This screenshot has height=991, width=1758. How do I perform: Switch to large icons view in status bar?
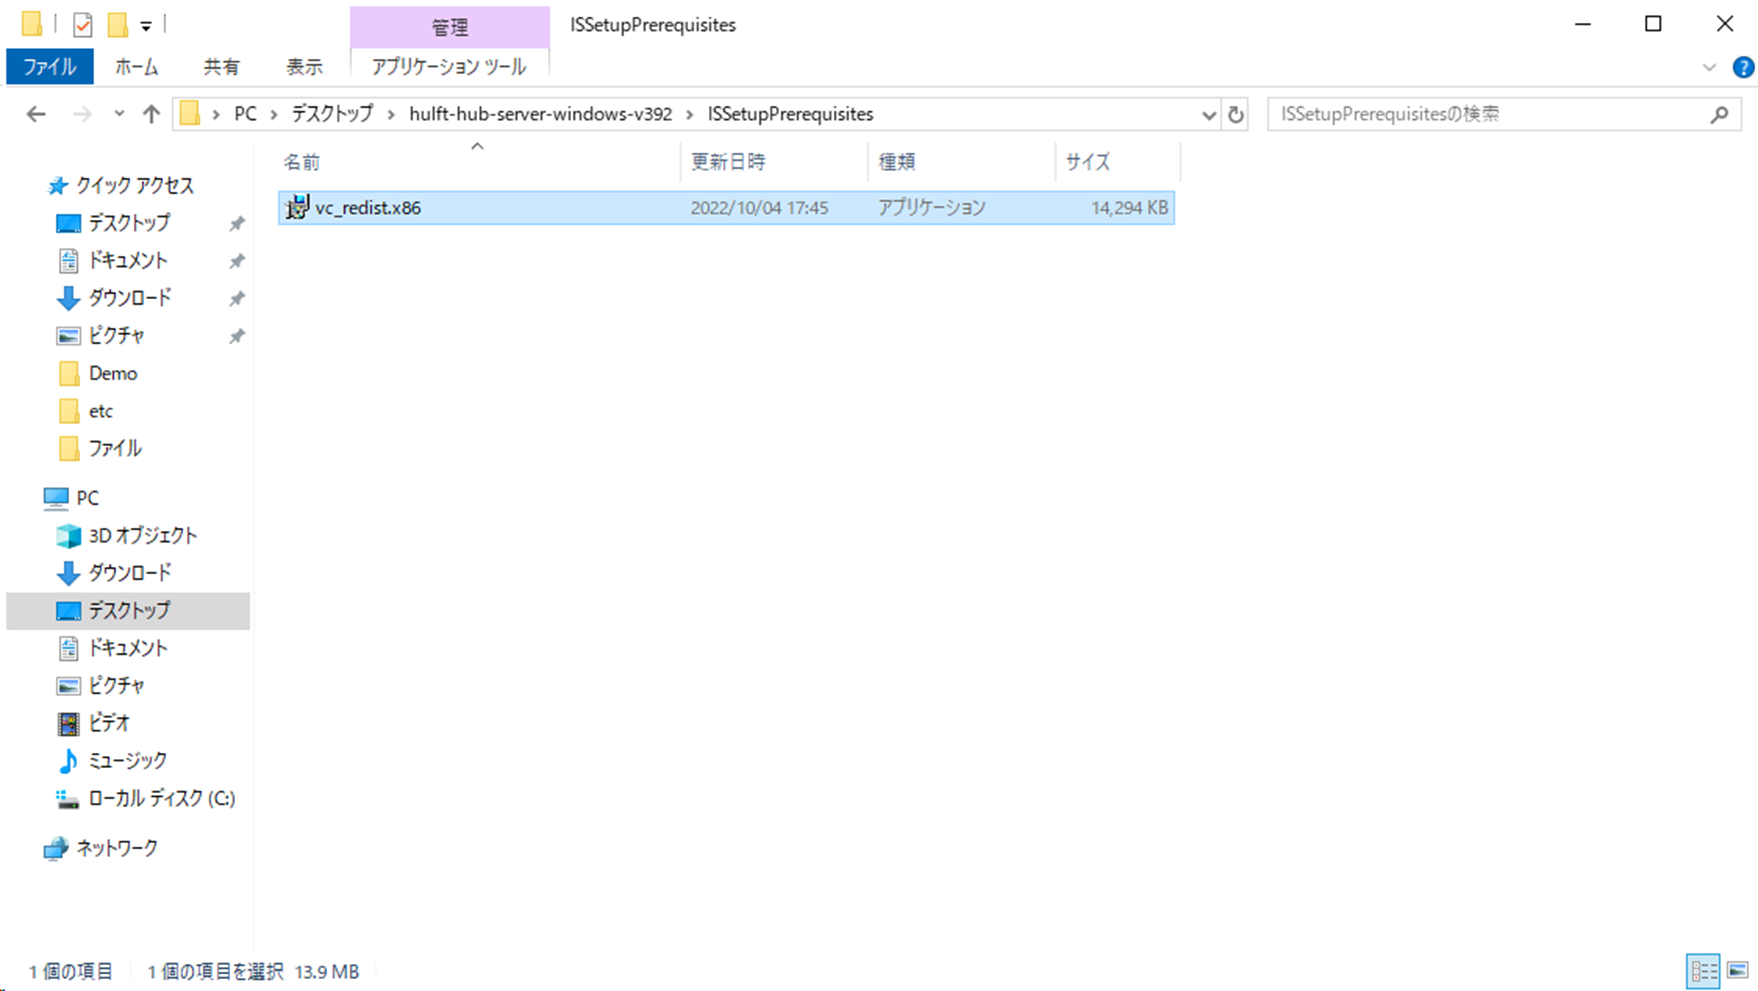(1738, 970)
